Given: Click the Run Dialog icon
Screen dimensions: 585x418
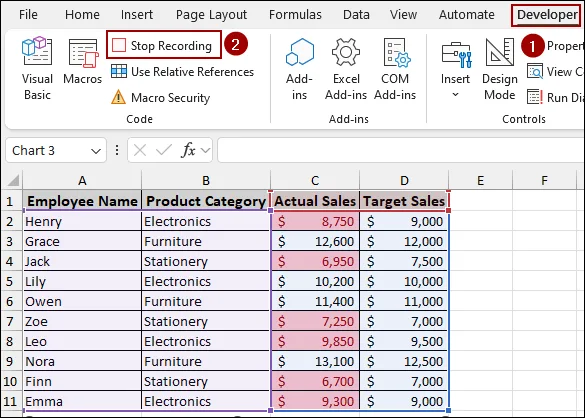Looking at the screenshot, I should click(535, 97).
